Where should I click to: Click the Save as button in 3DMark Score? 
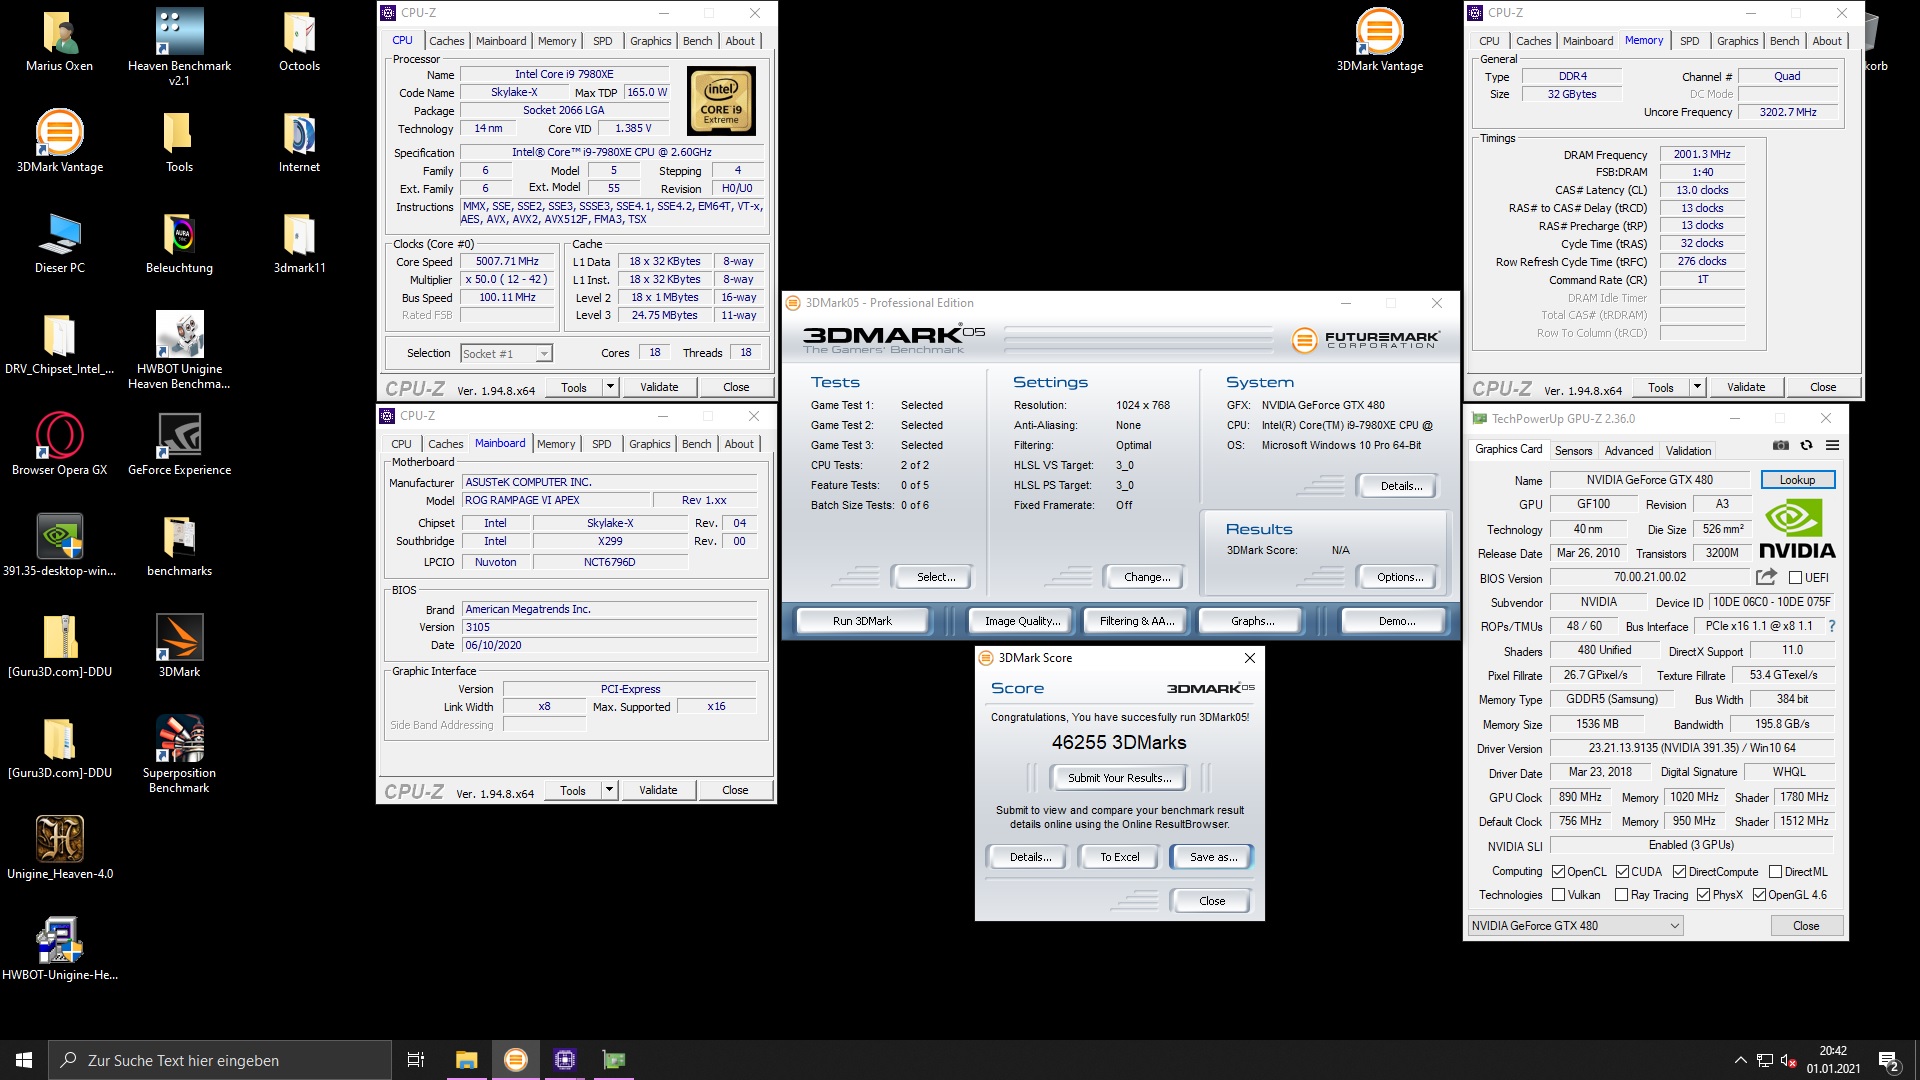[1213, 857]
